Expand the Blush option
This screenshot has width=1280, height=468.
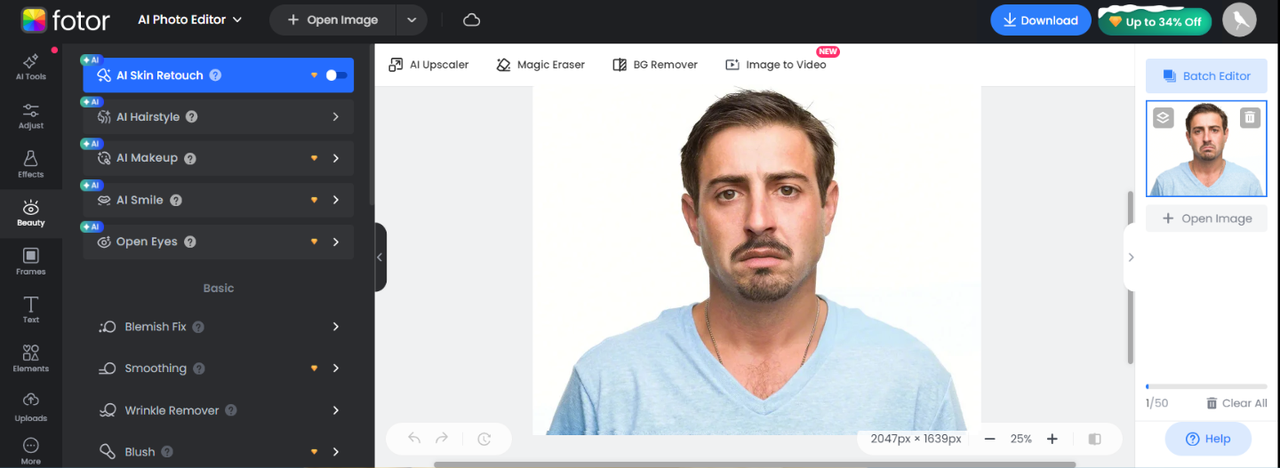(x=336, y=452)
